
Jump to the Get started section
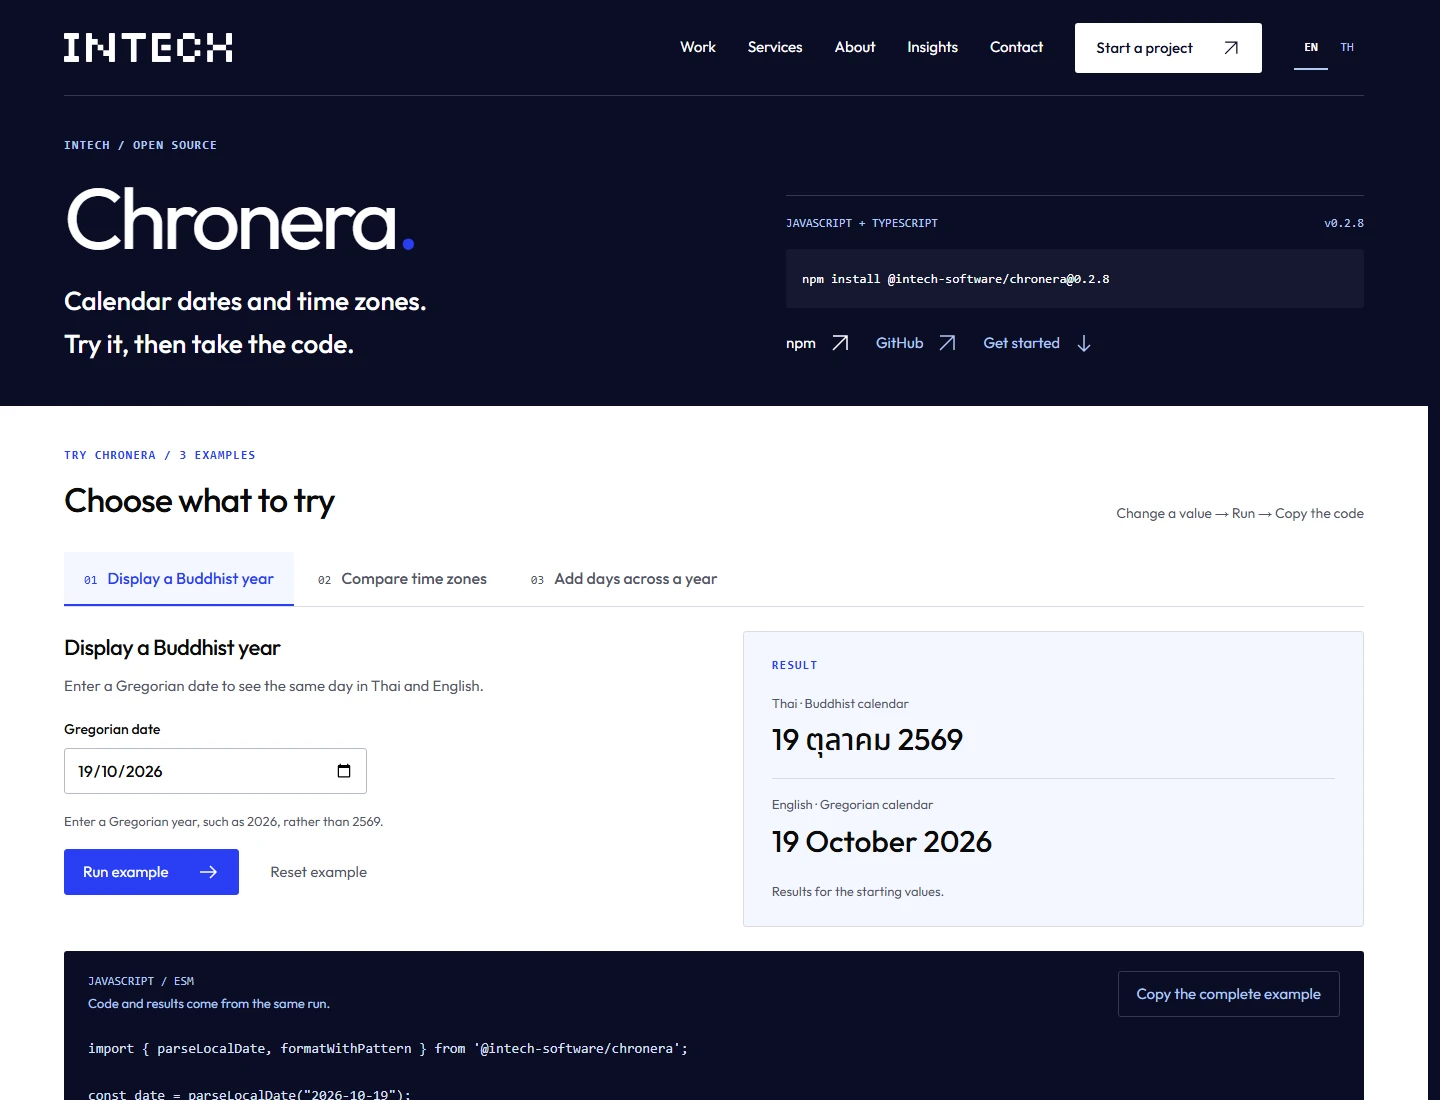coord(1037,343)
